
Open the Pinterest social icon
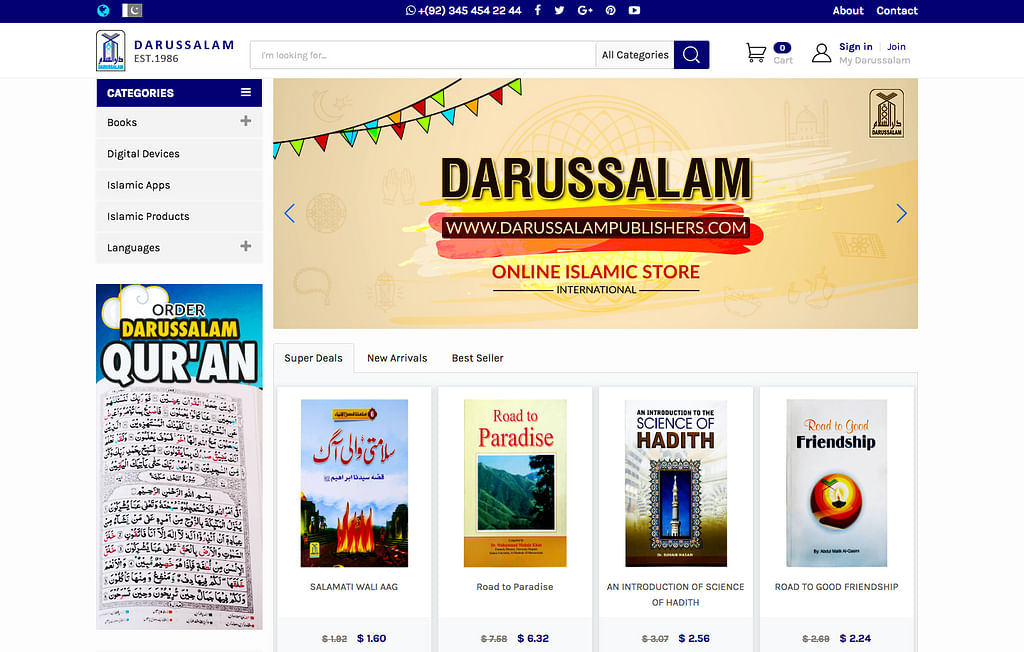pos(610,11)
